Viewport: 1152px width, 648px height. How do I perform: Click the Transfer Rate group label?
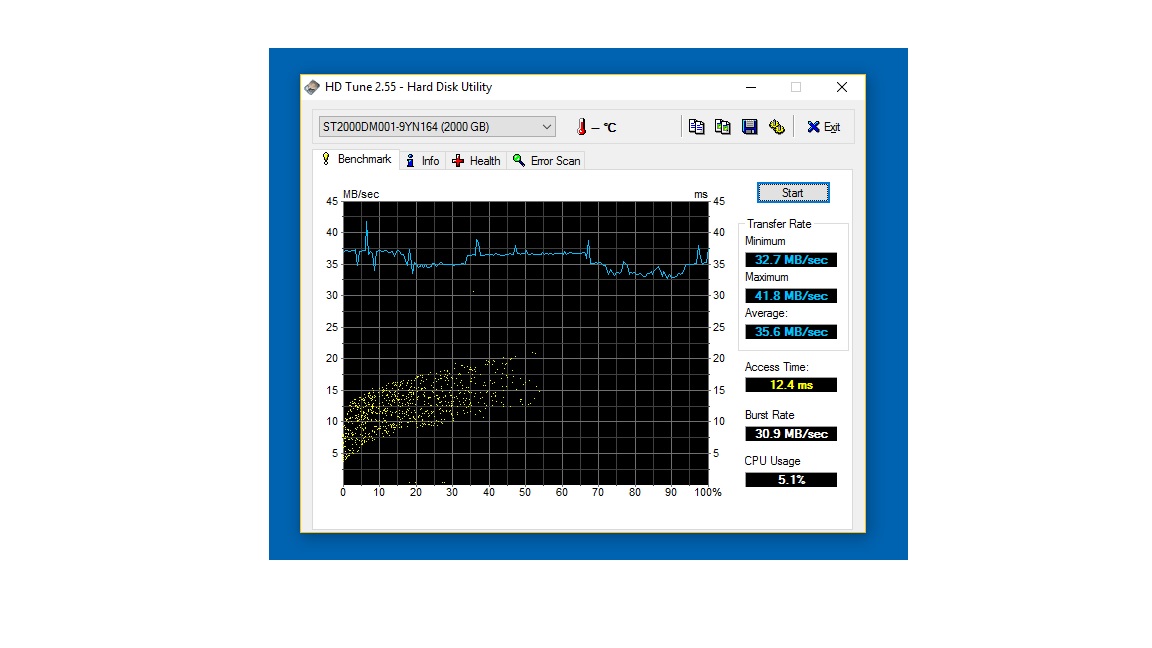(779, 224)
